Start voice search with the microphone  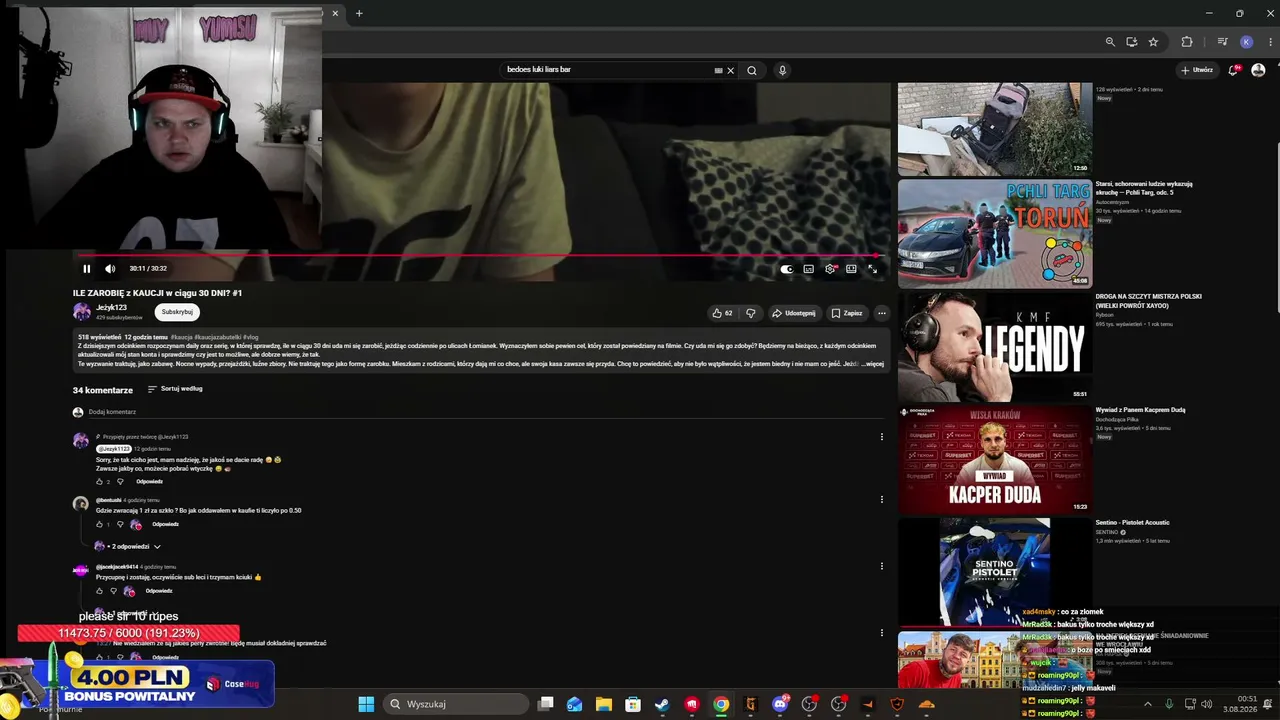(782, 70)
